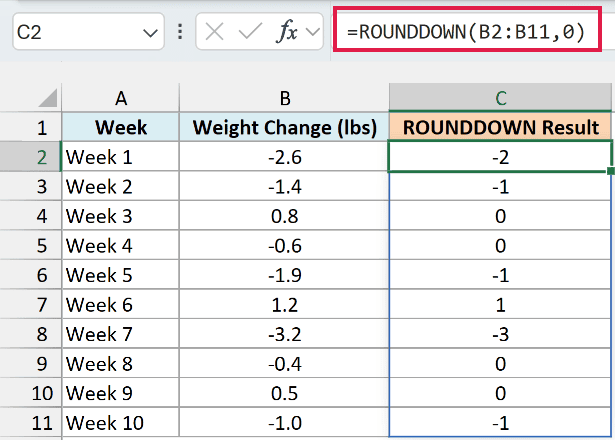The width and height of the screenshot is (615, 440).
Task: Select row 3 header
Action: pos(31,186)
